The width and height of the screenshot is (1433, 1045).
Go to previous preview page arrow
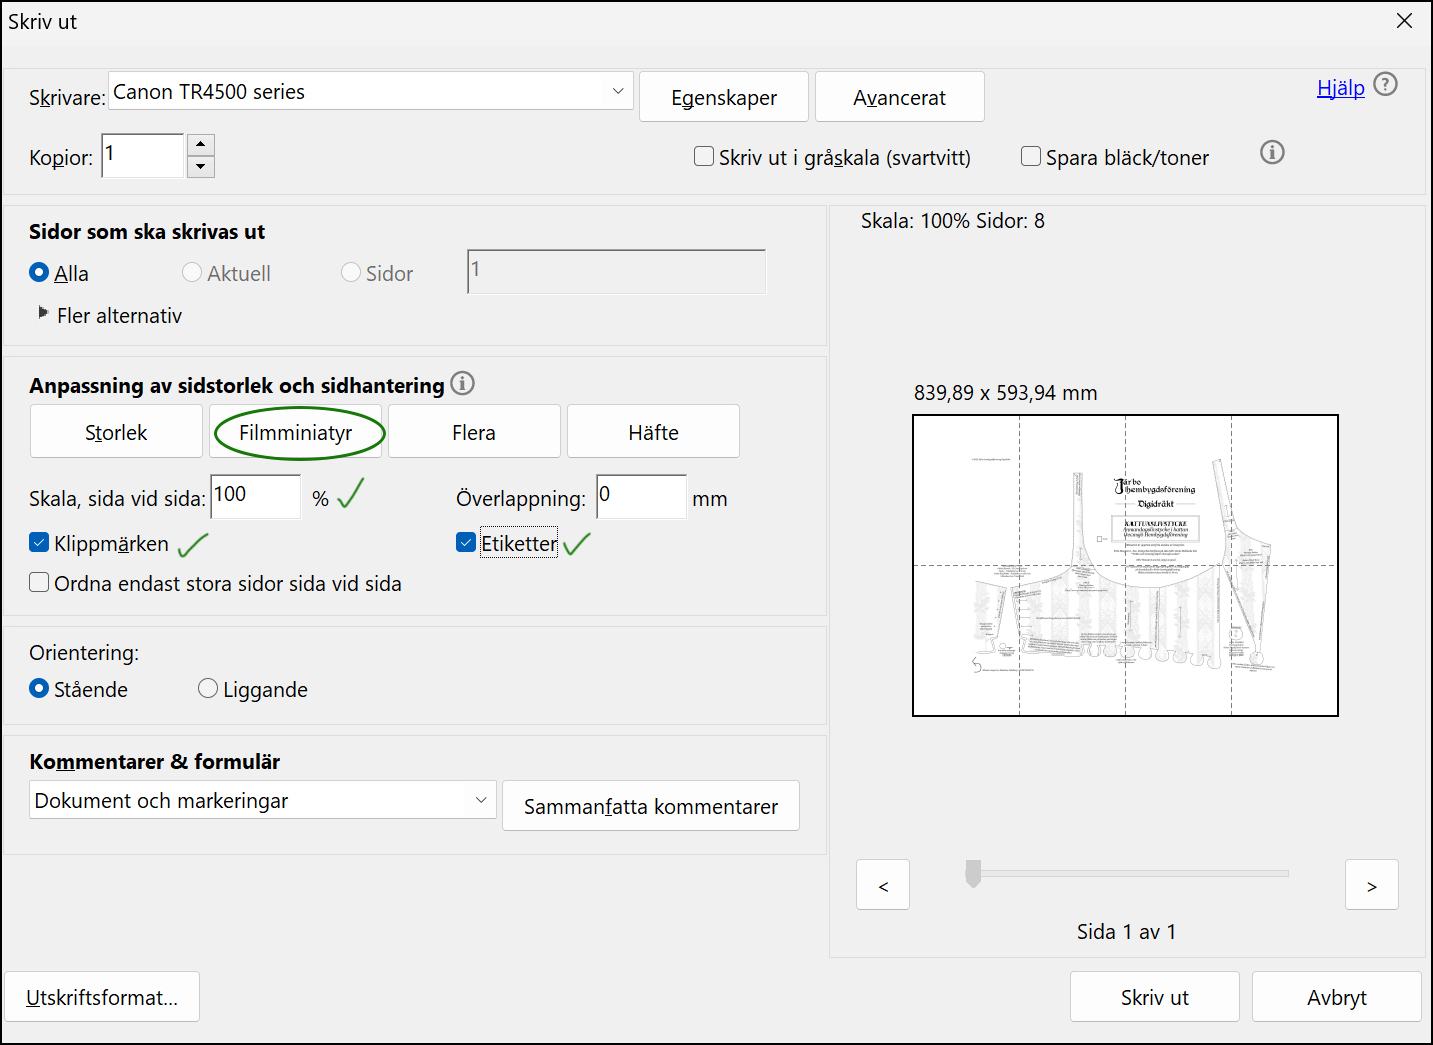[x=883, y=885]
